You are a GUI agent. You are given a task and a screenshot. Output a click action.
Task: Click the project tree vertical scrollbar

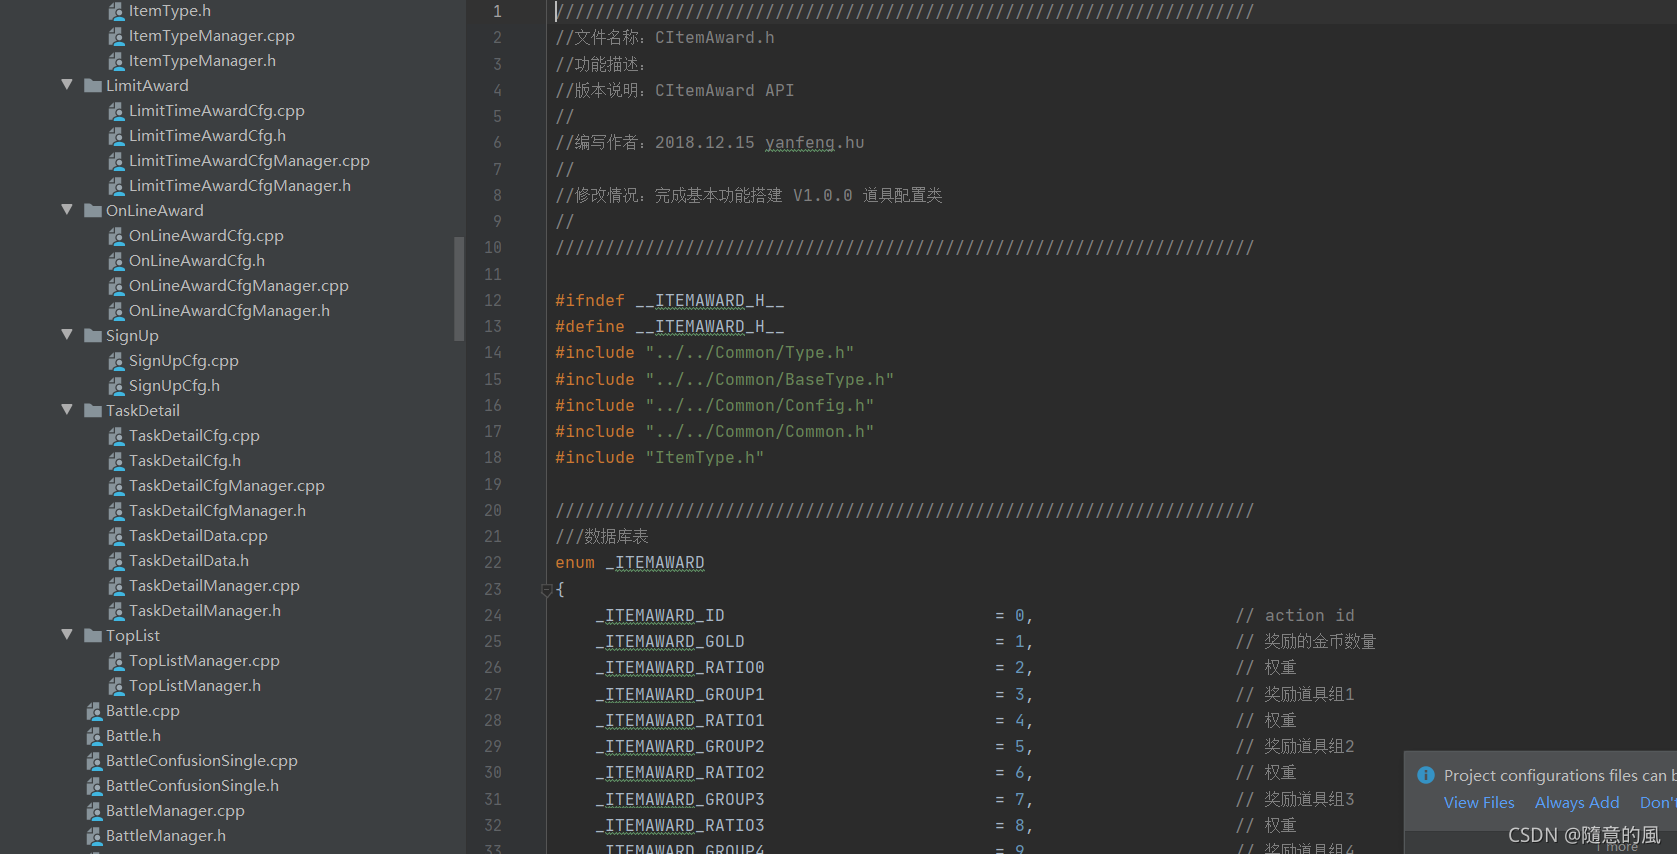coord(459,288)
